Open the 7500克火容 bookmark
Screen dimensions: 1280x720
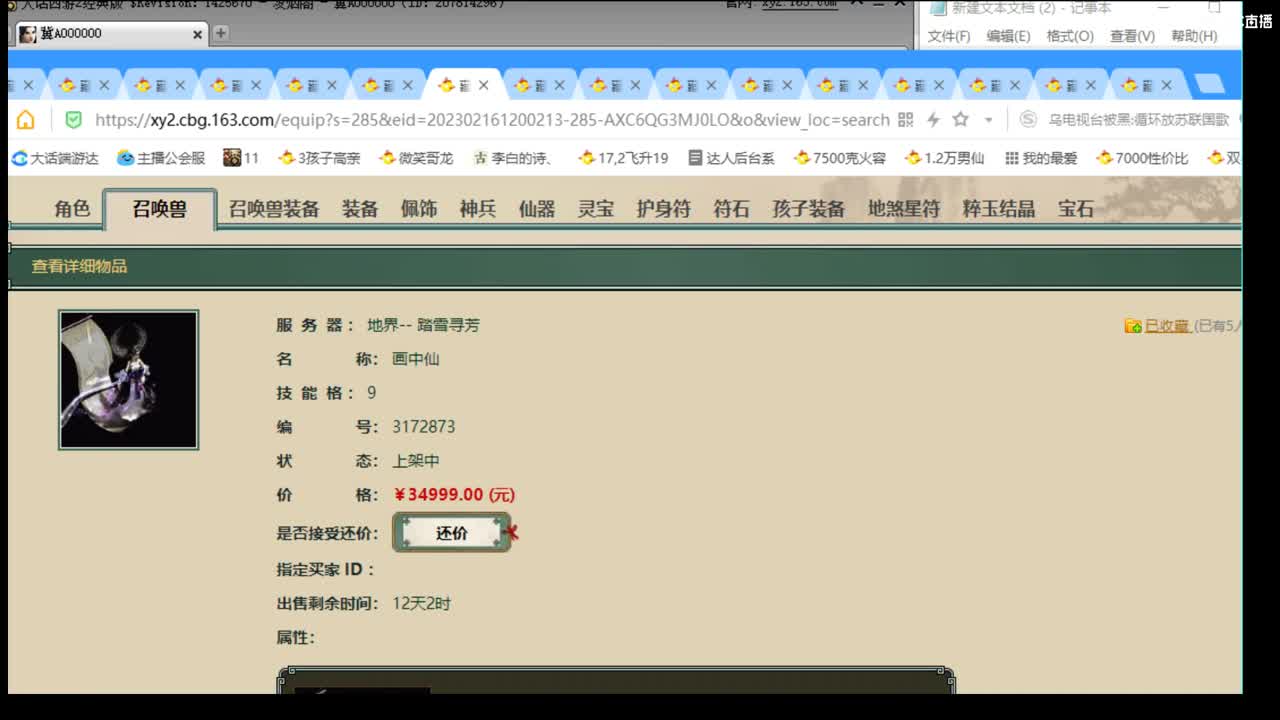tap(839, 158)
